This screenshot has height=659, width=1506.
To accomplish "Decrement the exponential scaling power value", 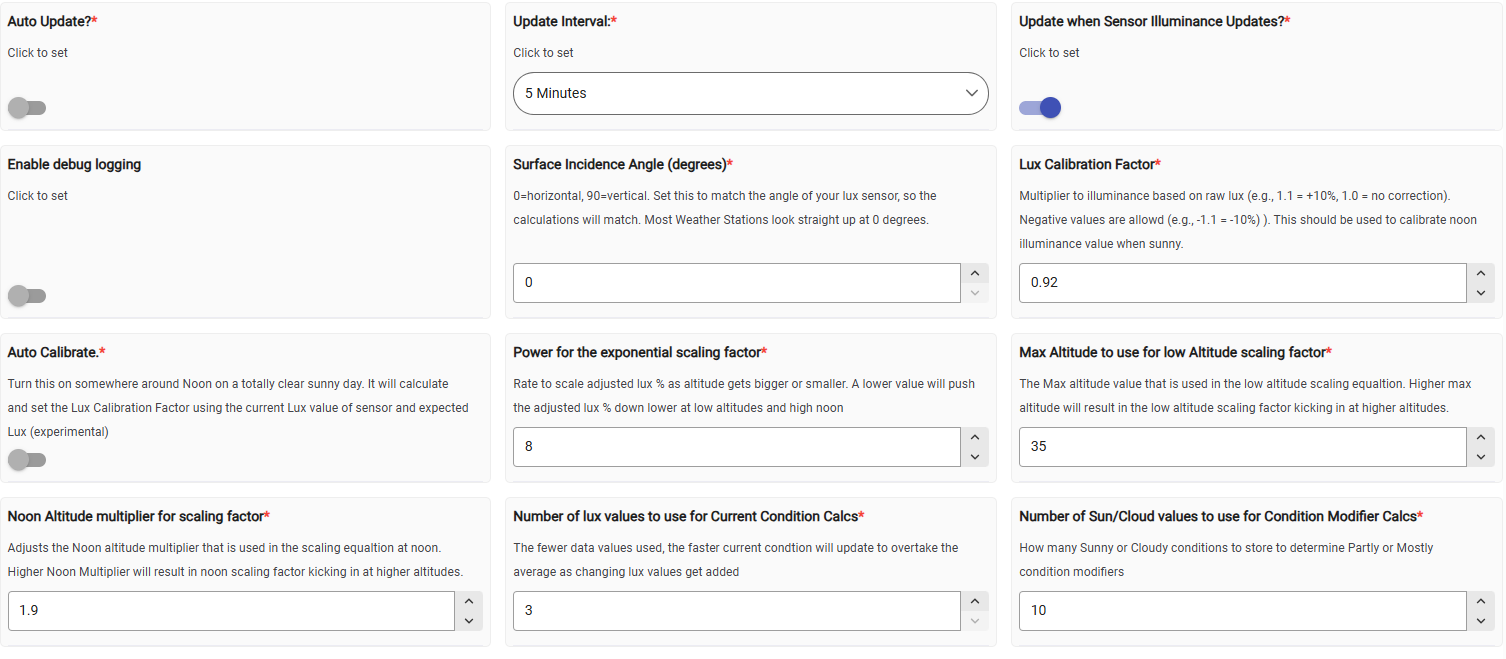I will pyautogui.click(x=975, y=457).
